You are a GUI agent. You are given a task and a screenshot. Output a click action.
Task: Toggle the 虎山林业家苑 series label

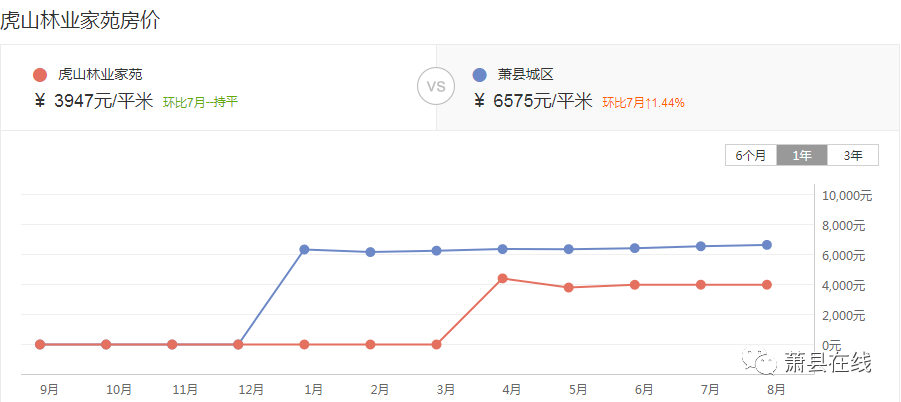[100, 75]
